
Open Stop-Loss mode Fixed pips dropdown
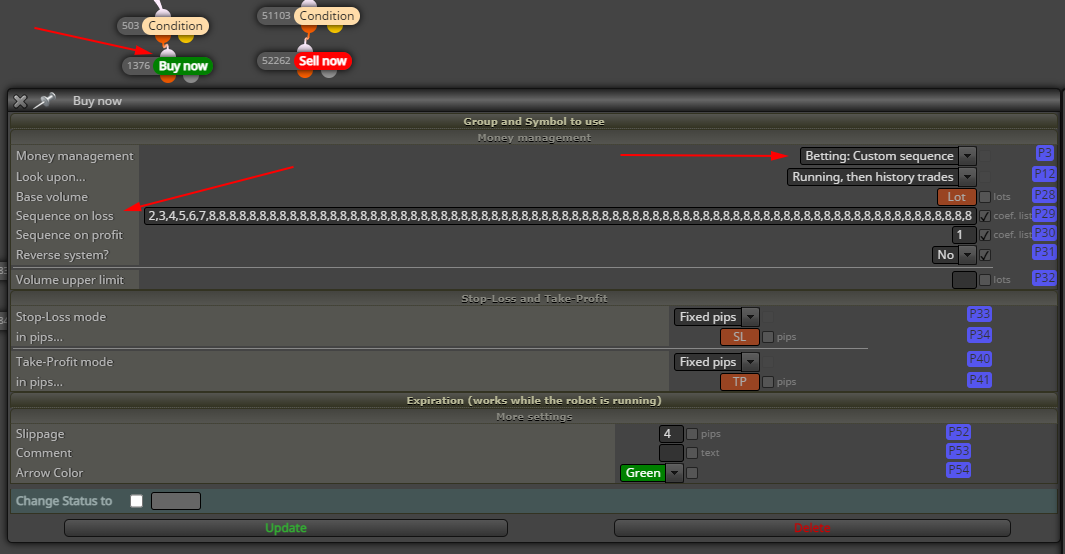716,317
